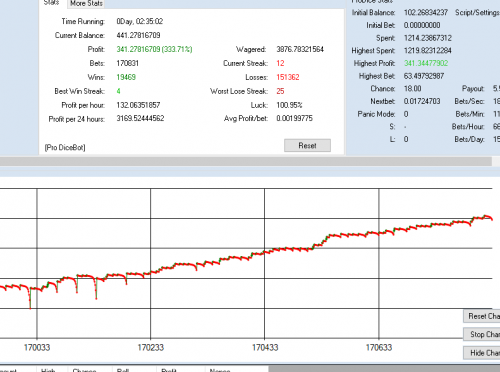Image resolution: width=500 pixels, height=372 pixels.
Task: Select the Highest Spent value 1219.82312284
Action: coord(428,51)
